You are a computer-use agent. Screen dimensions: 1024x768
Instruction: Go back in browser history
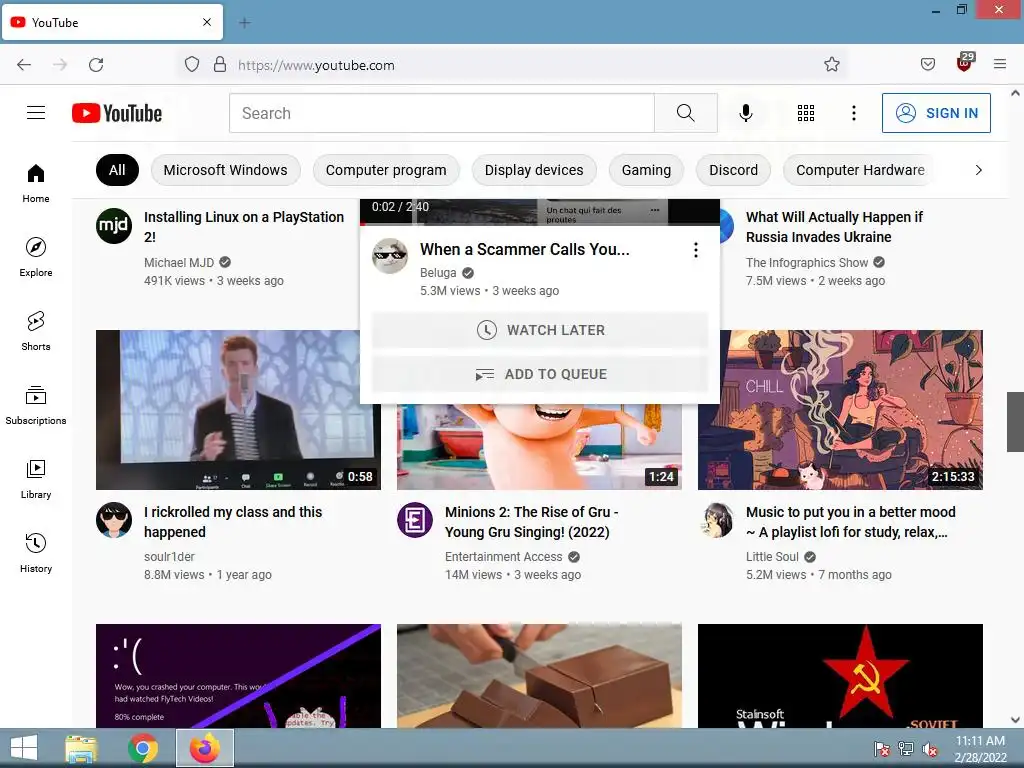tap(24, 65)
